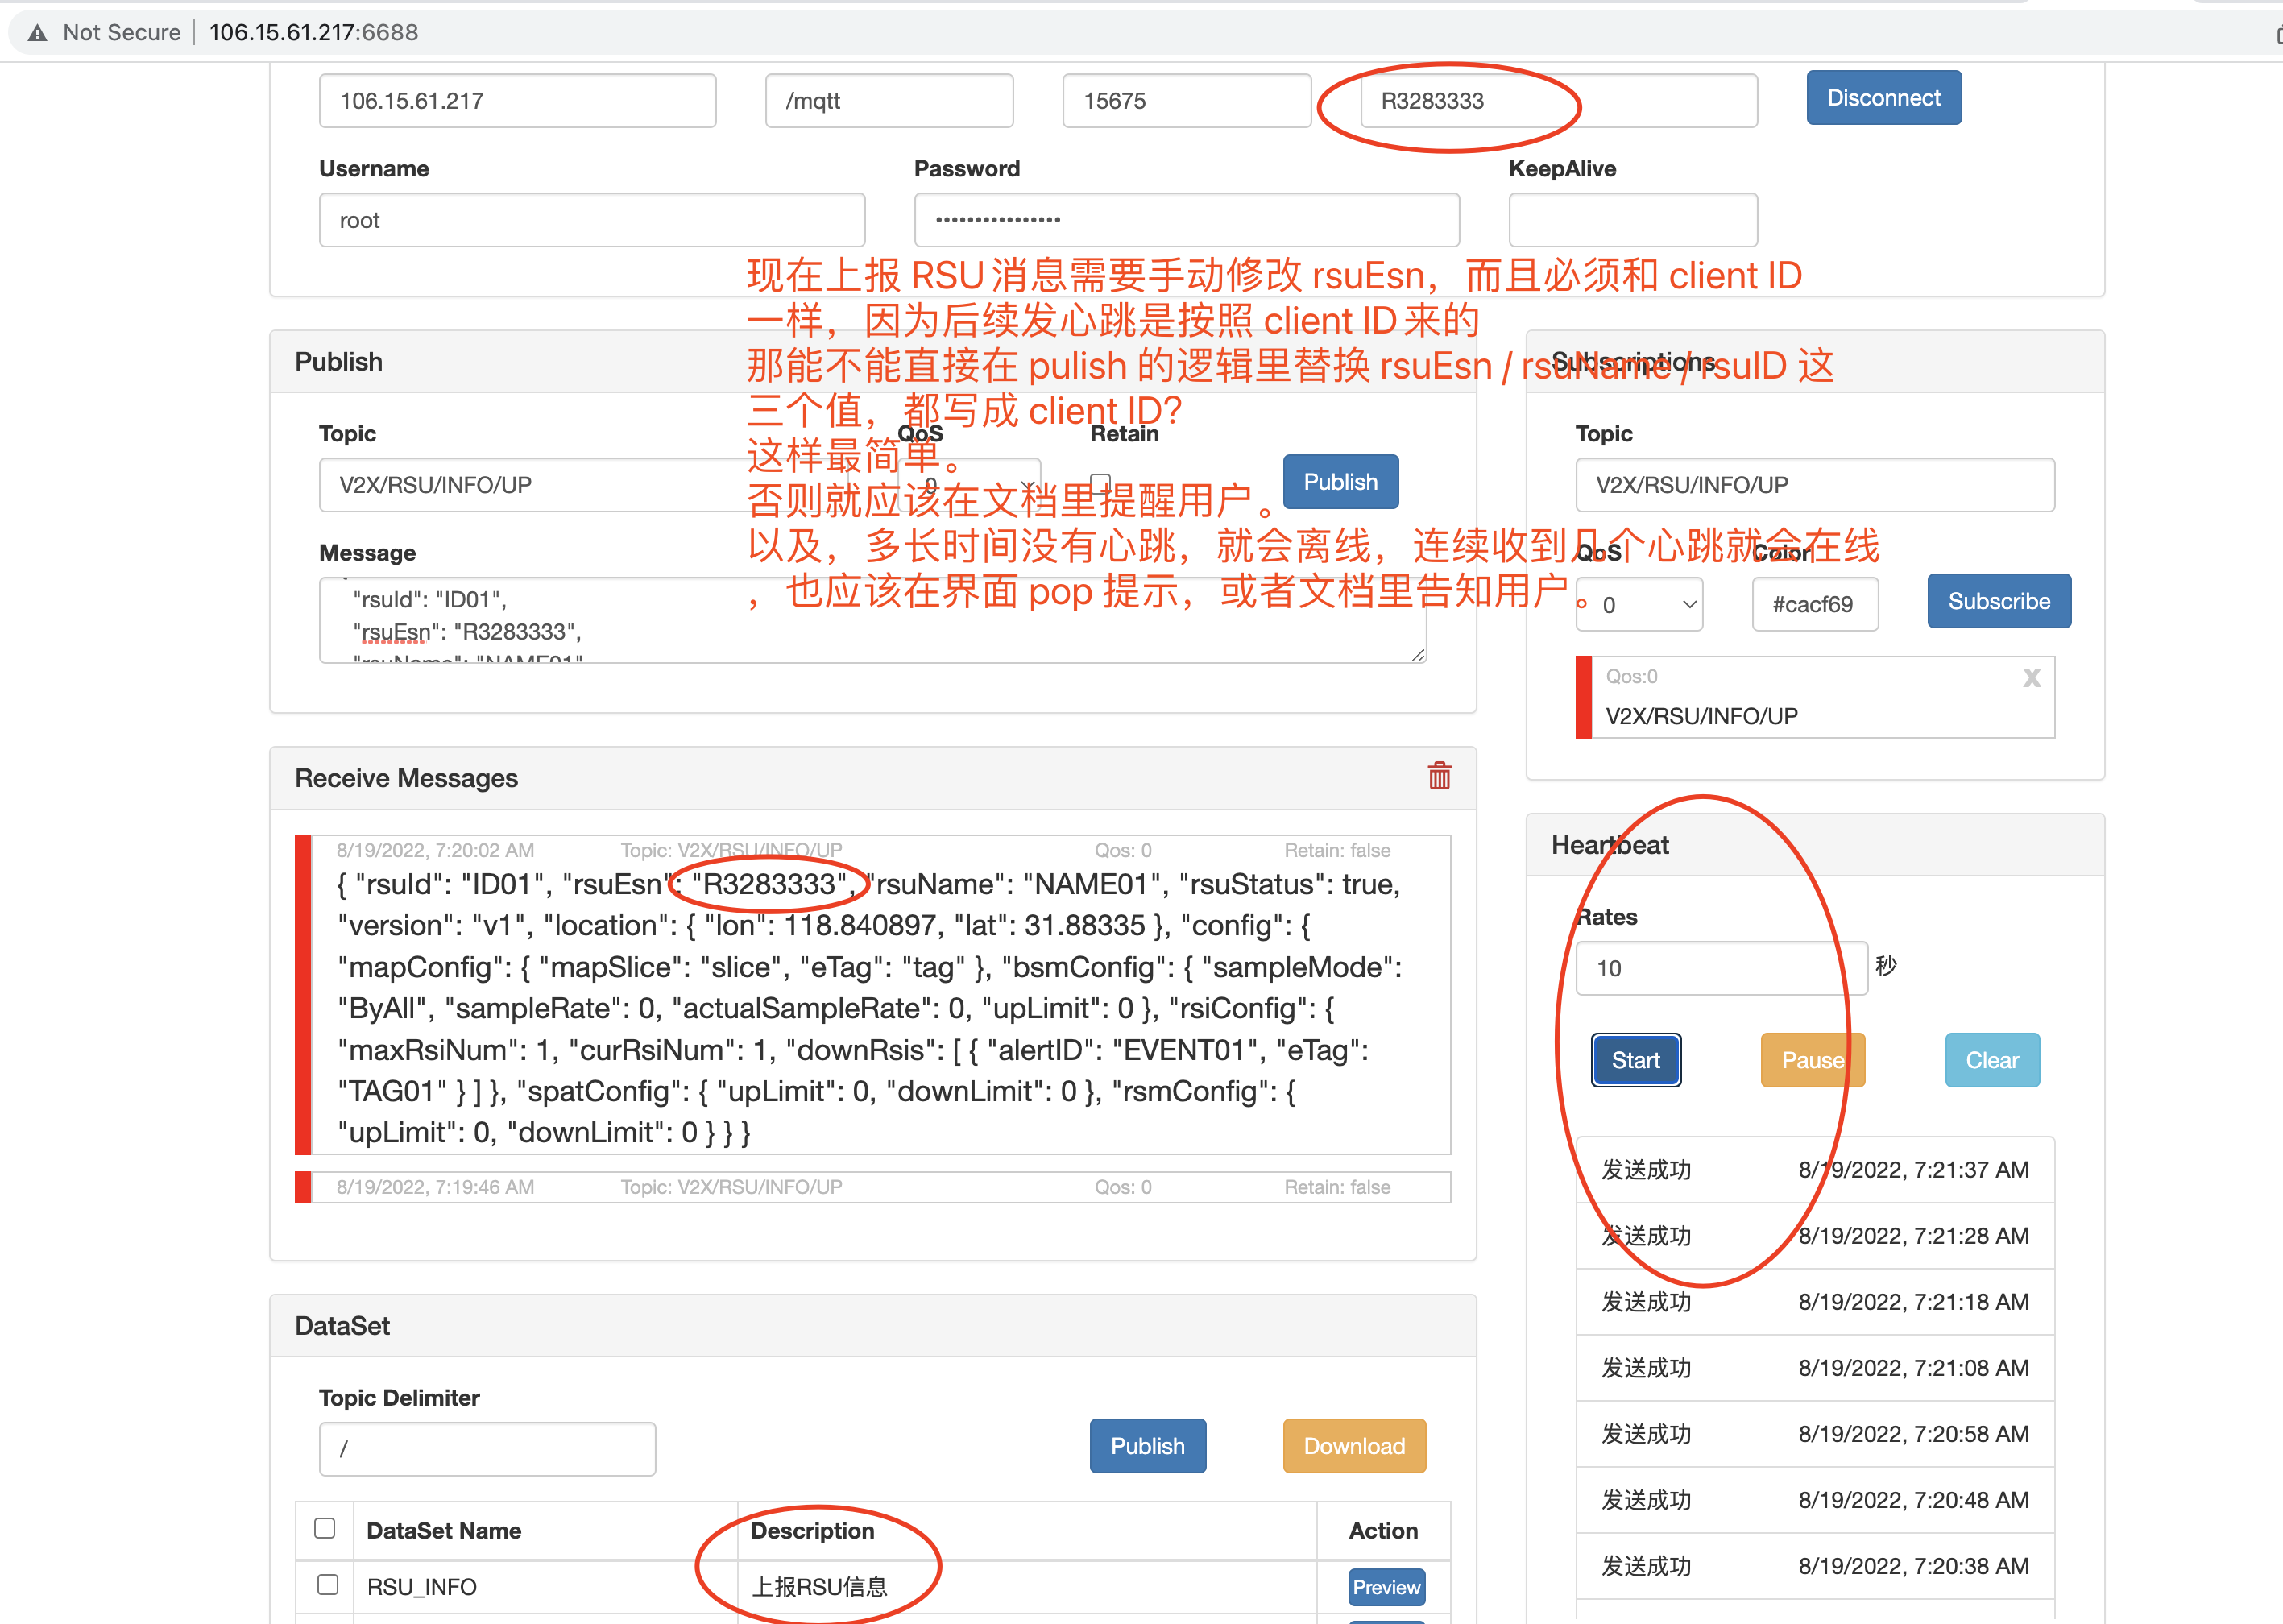Click the Not Secure warning icon
Image resolution: width=2283 pixels, height=1624 pixels.
(36, 31)
